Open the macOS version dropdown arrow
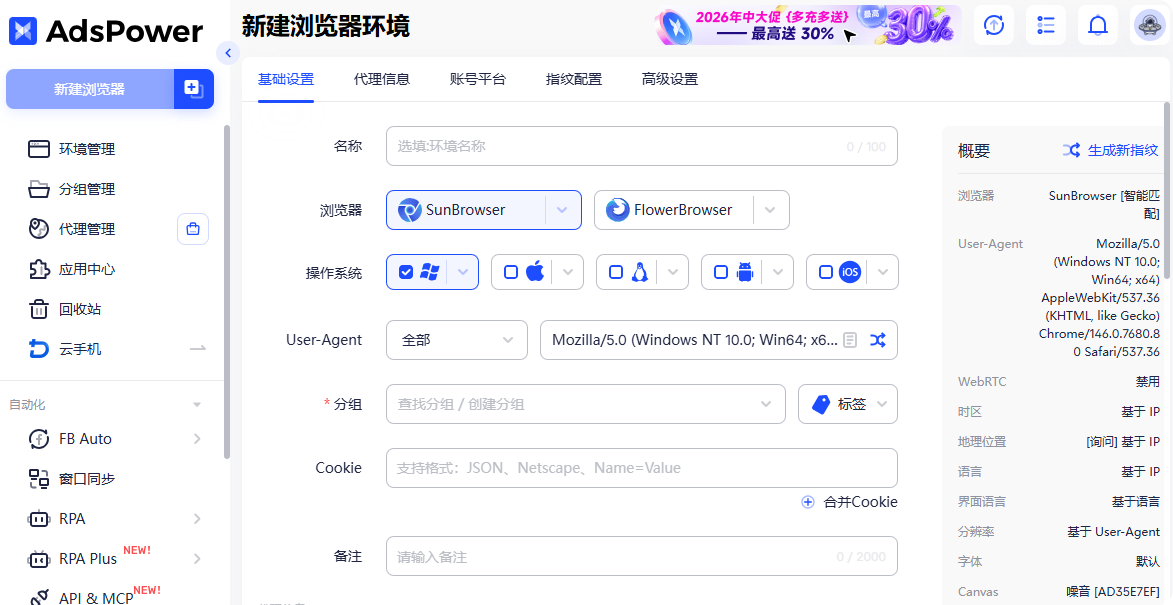The width and height of the screenshot is (1173, 605). click(x=568, y=272)
